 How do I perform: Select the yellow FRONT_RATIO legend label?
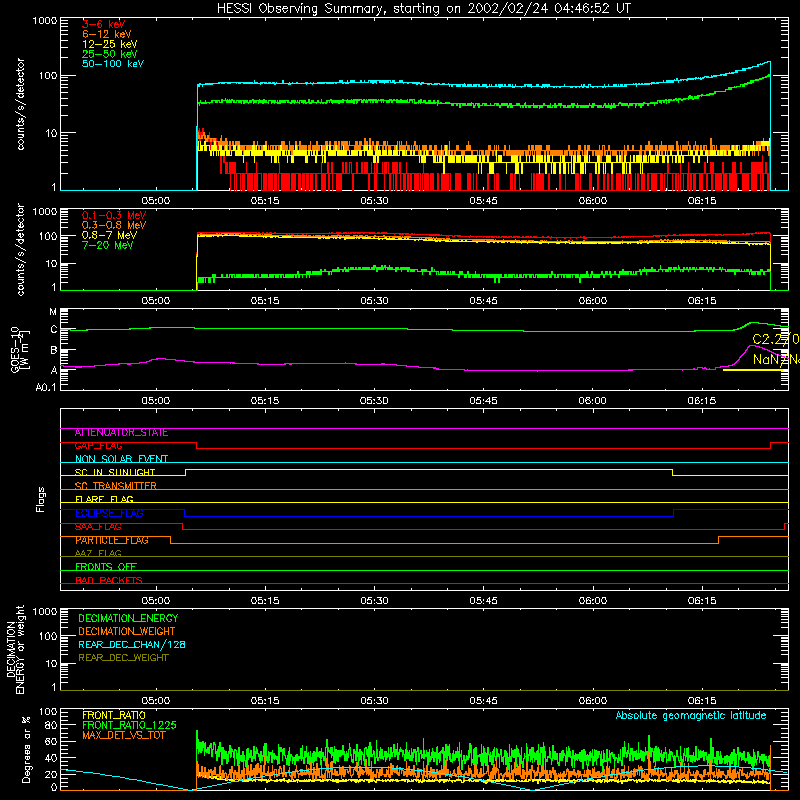click(114, 715)
